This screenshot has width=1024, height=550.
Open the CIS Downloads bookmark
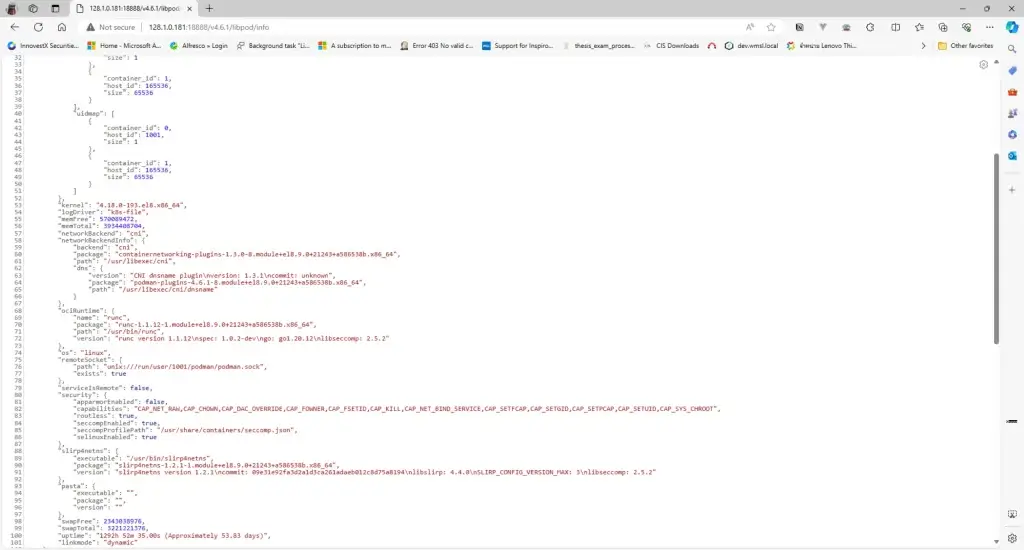[x=671, y=46]
